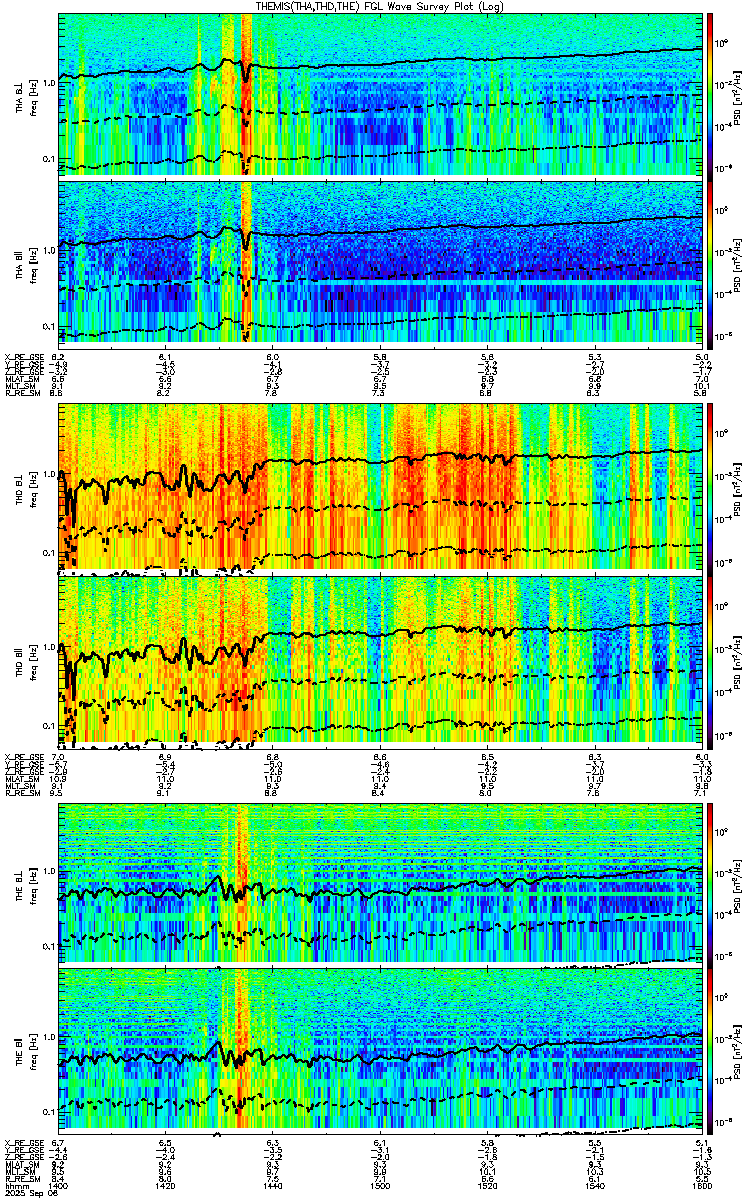Click the color bar beside the THD B-perpendicular panel
Image resolution: width=750 pixels, height=1200 pixels.
(x=710, y=489)
